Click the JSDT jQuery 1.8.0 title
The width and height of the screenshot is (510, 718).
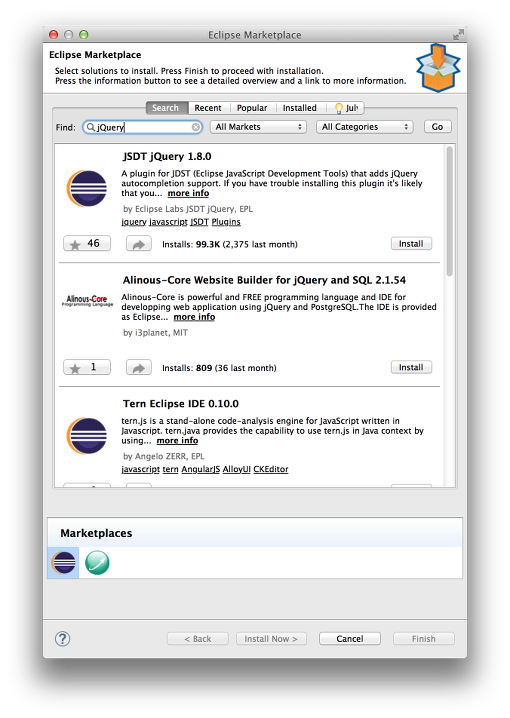(x=167, y=157)
